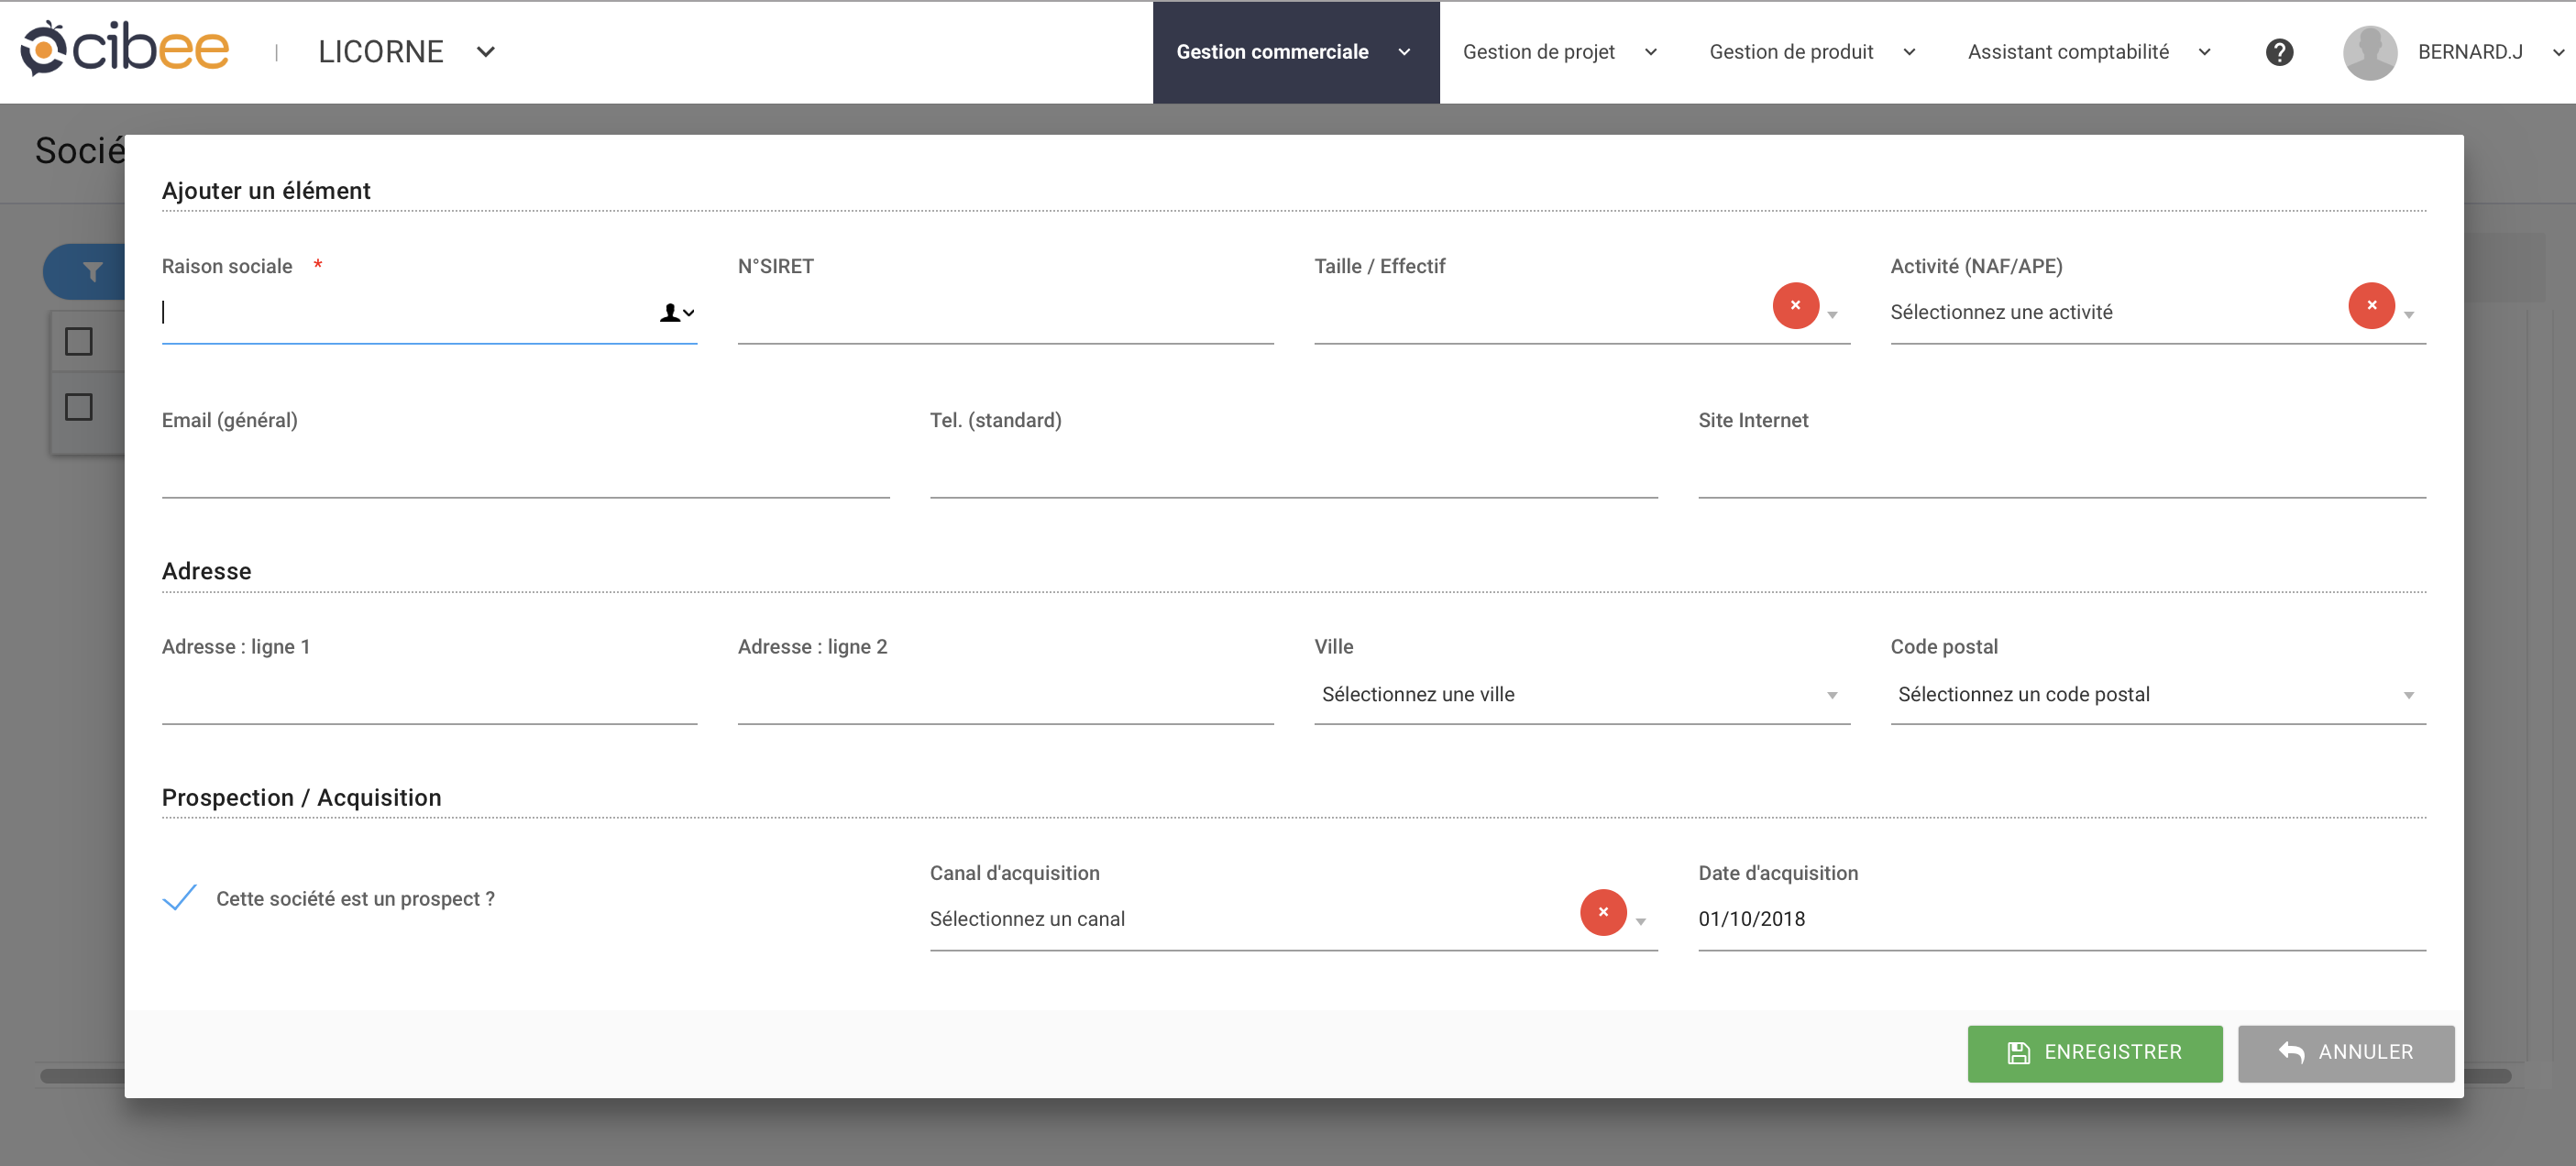Expand the LICORNE company dropdown
Image resolution: width=2576 pixels, height=1166 pixels.
pos(486,51)
